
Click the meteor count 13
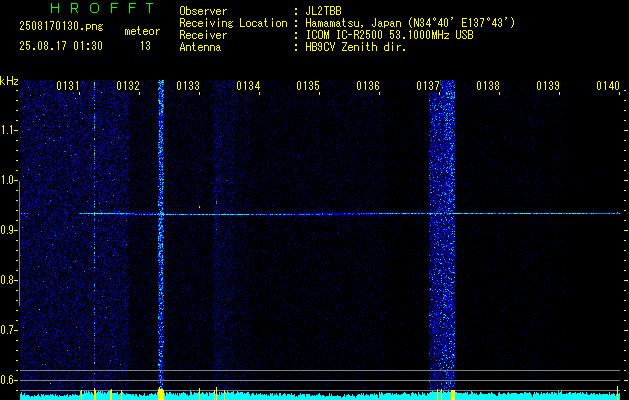[x=145, y=46]
